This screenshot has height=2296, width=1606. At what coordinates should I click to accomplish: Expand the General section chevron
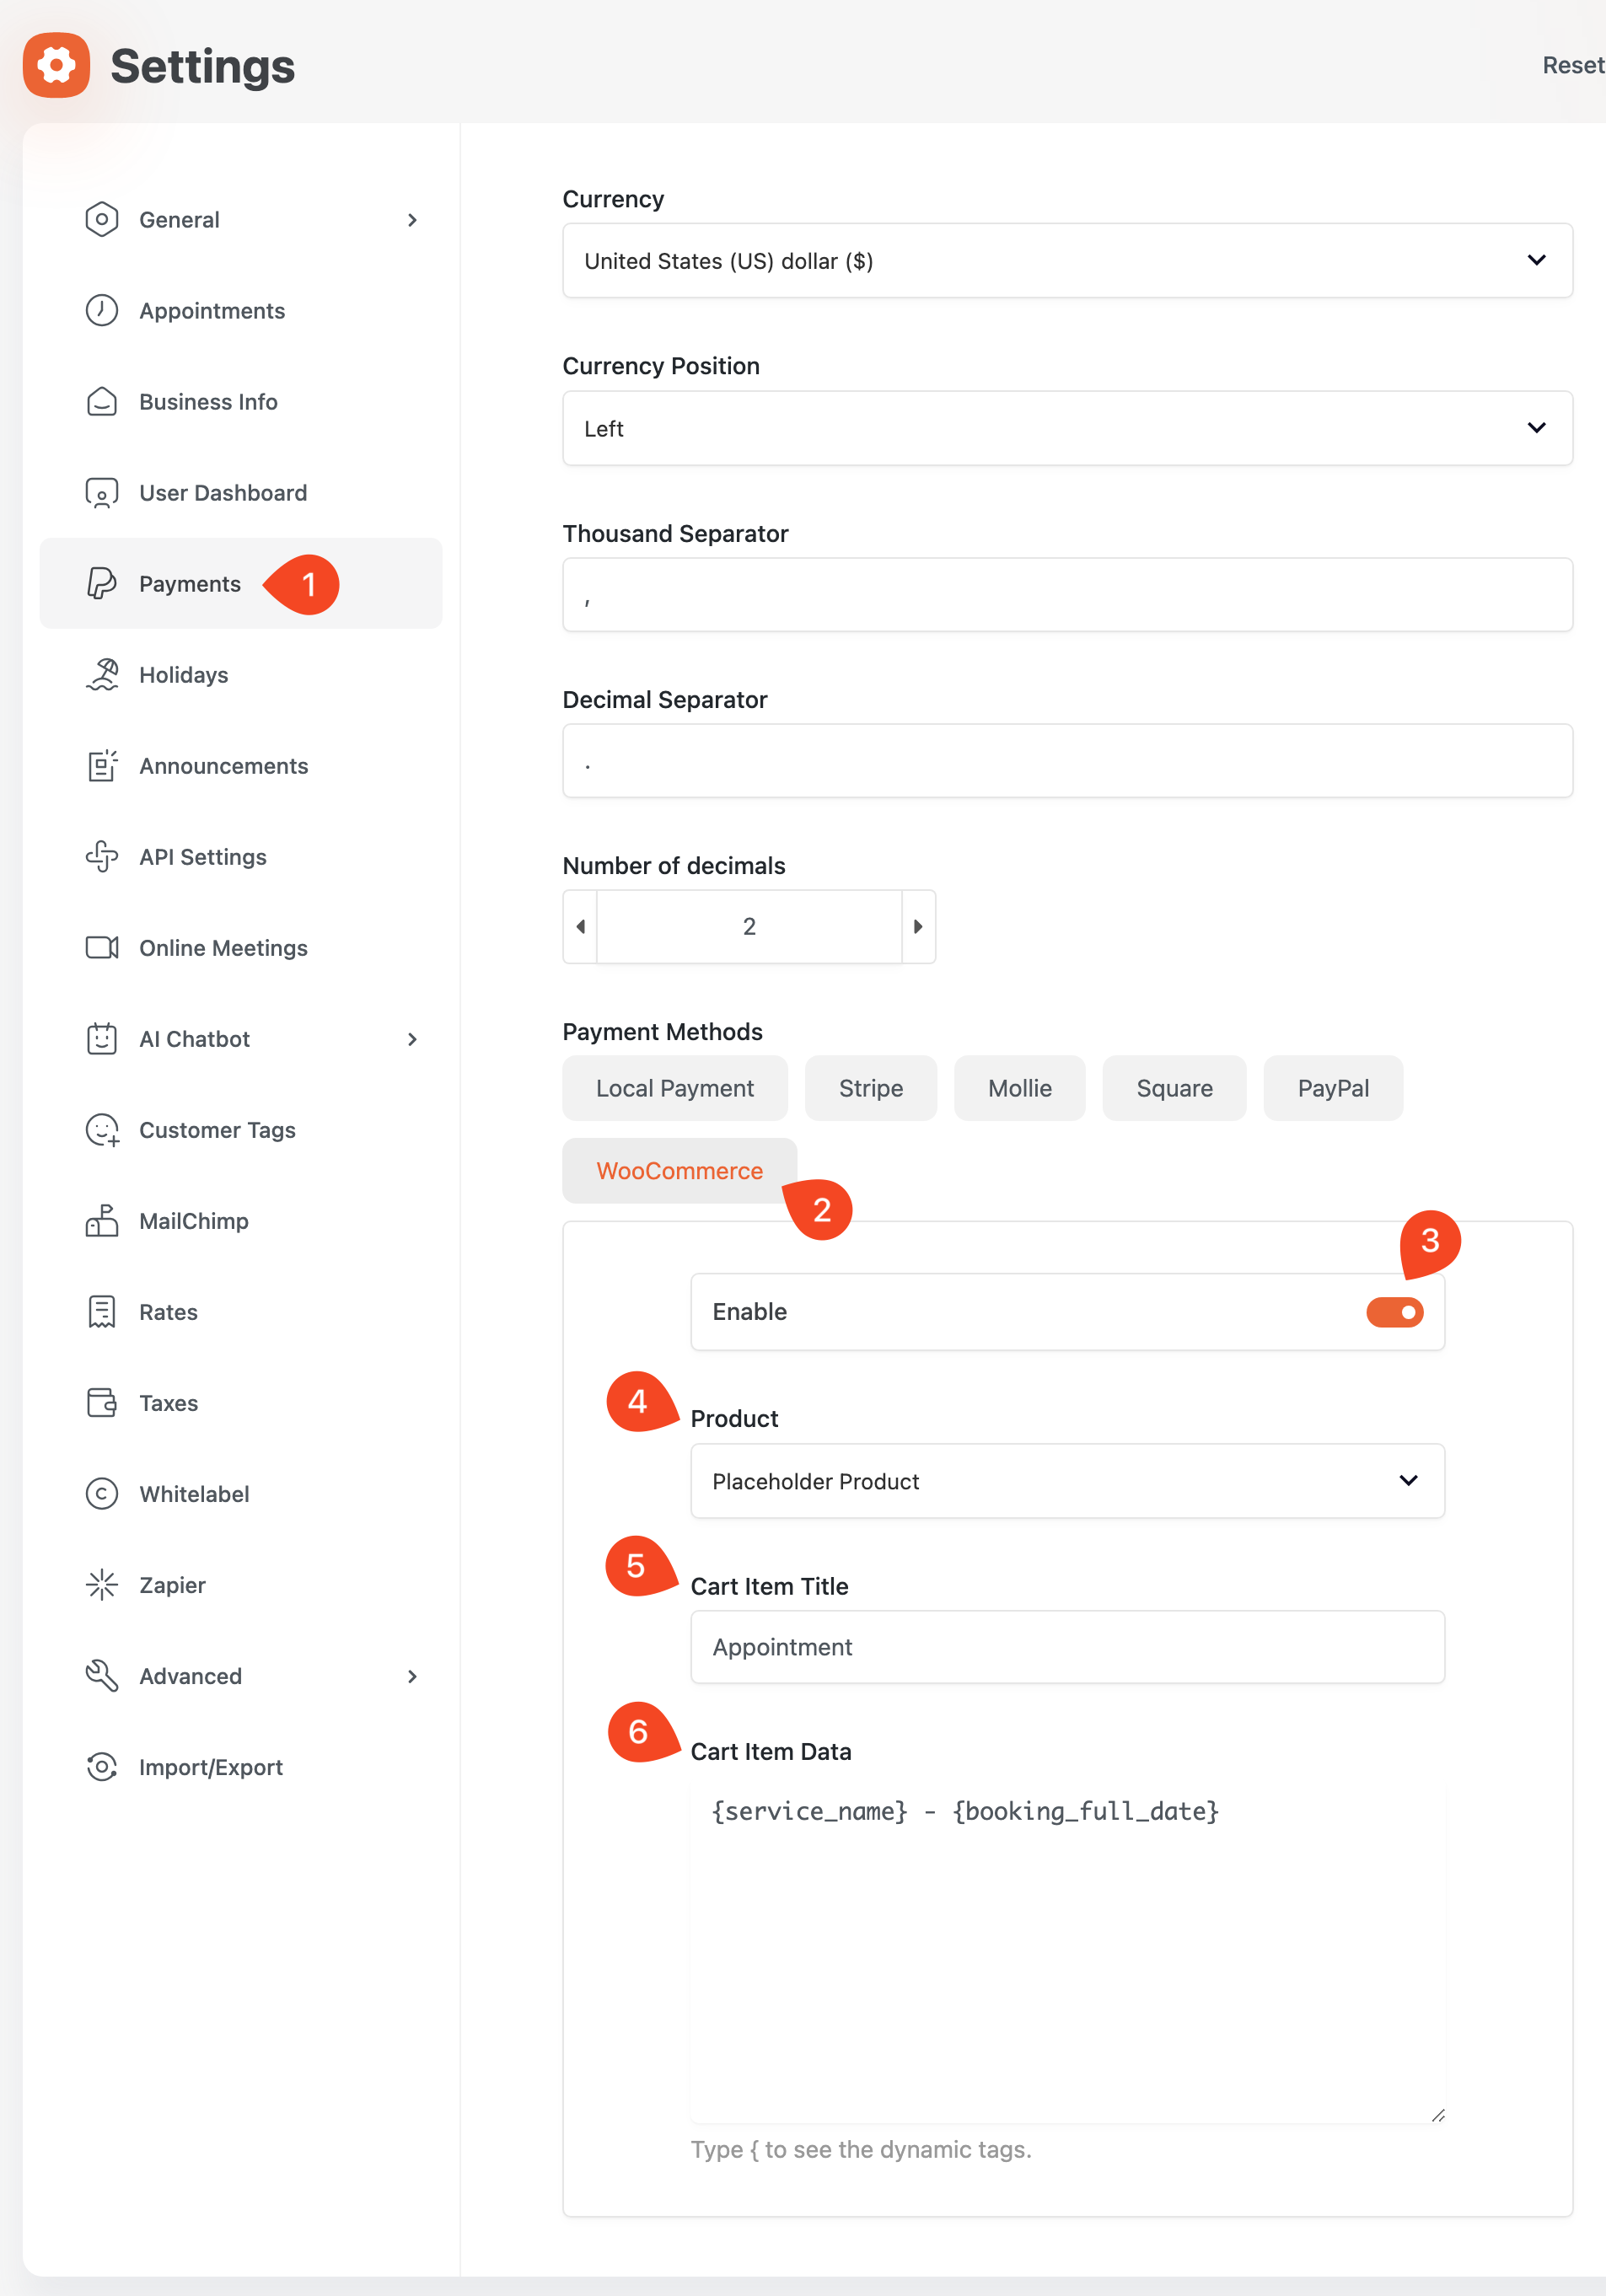pyautogui.click(x=412, y=220)
